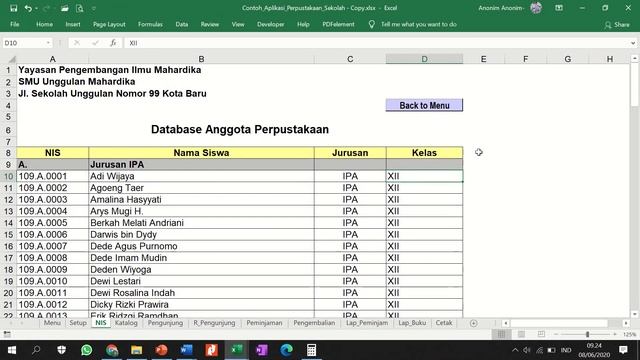The width and height of the screenshot is (640, 360).
Task: Switch to the Cetak sheet tab
Action: pyautogui.click(x=444, y=323)
